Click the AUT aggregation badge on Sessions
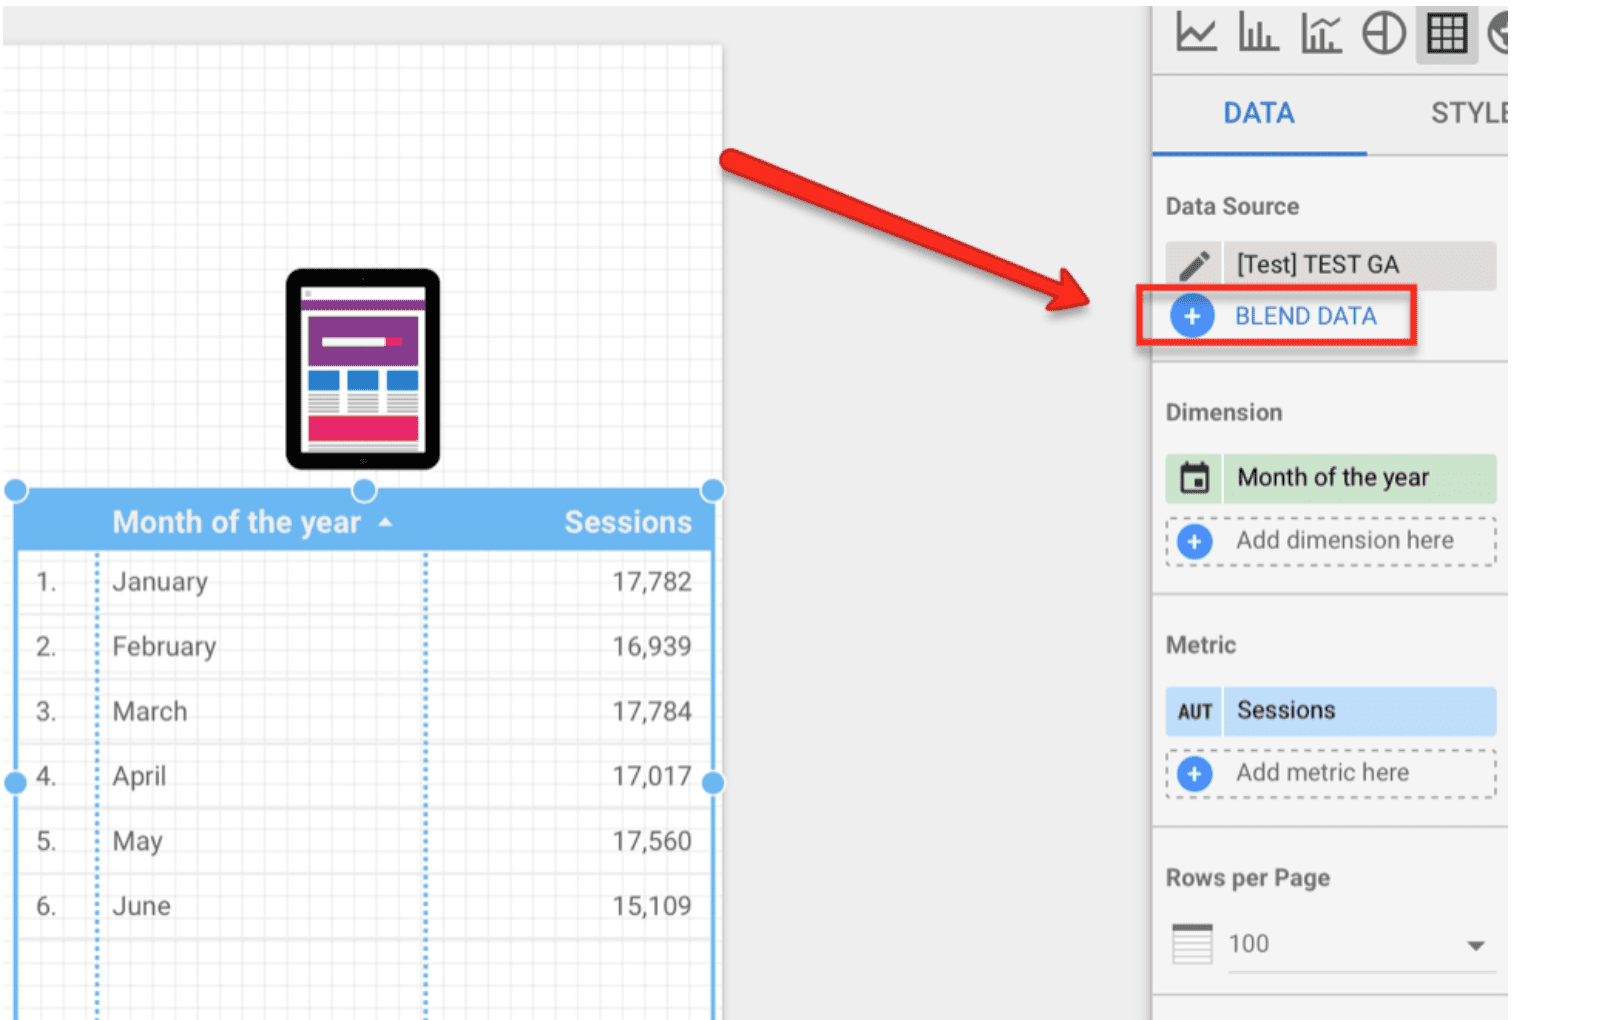The height and width of the screenshot is (1020, 1602). point(1194,711)
